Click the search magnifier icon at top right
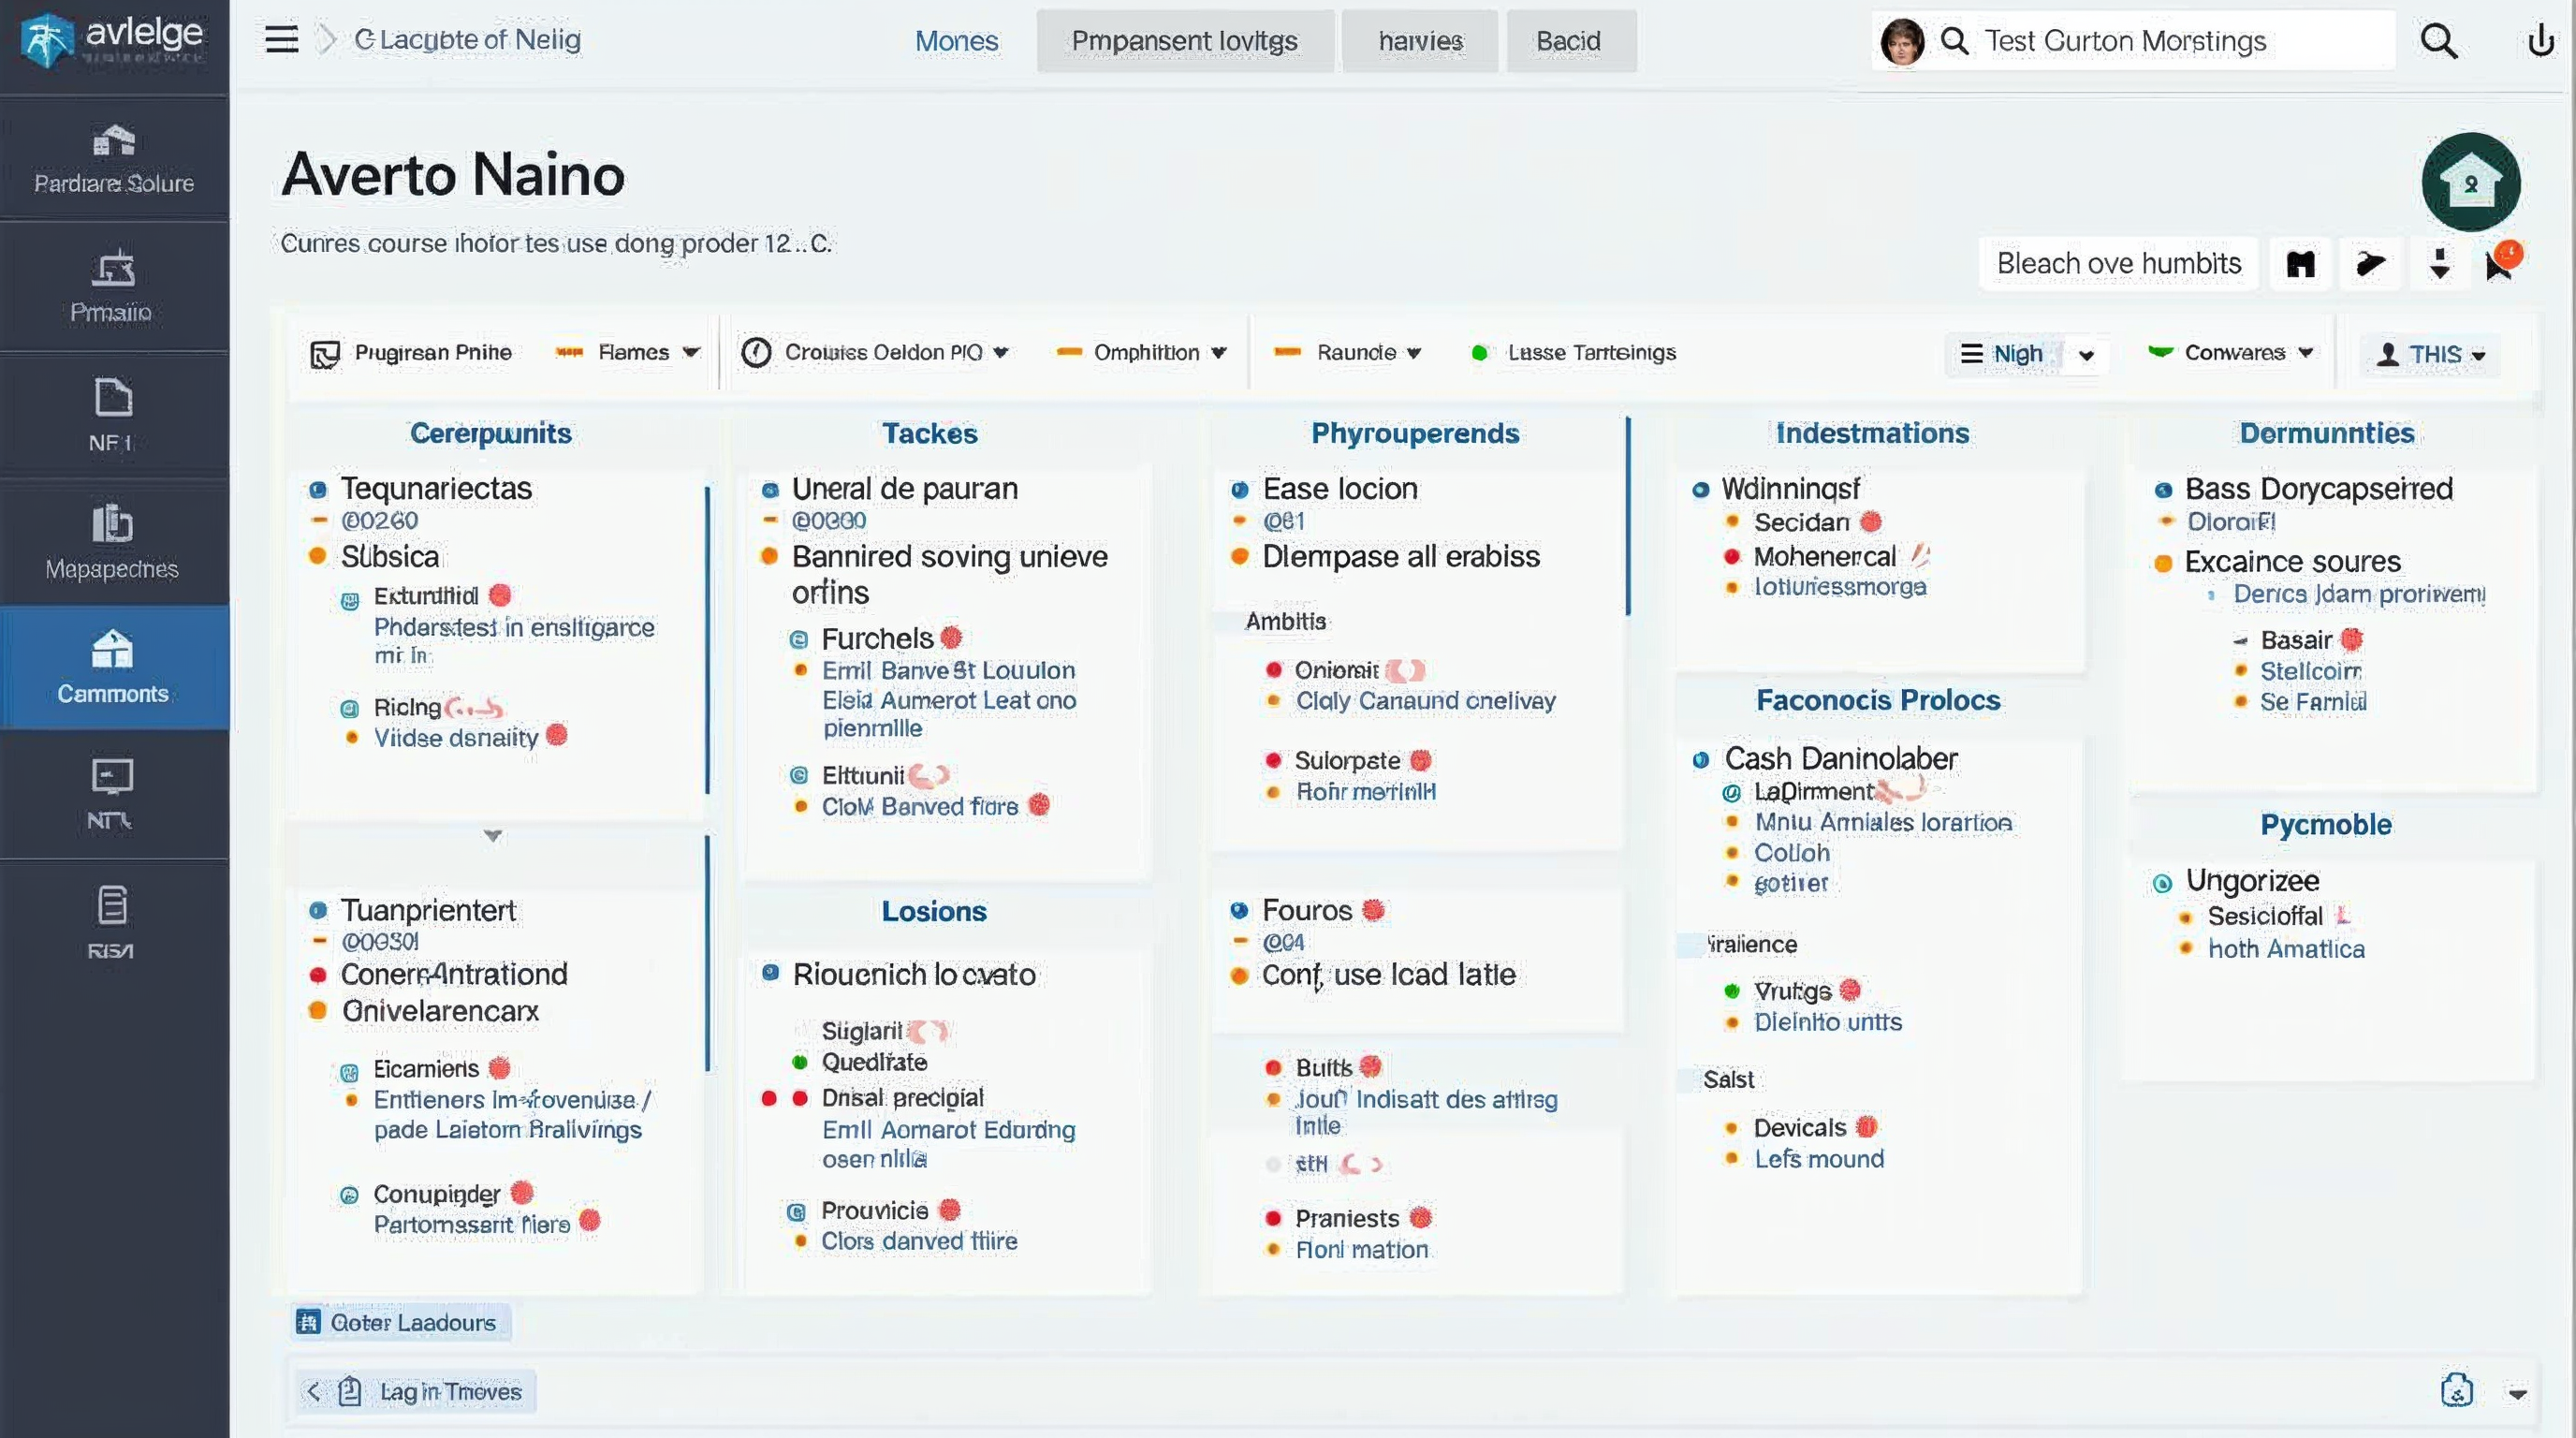This screenshot has width=2576, height=1438. (2438, 41)
